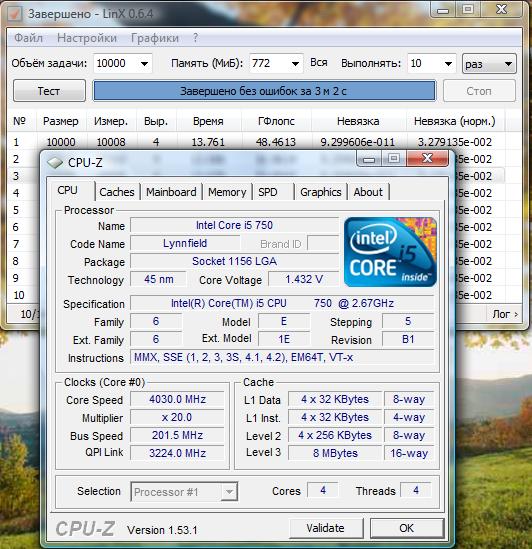This screenshot has height=549, width=532.
Task: Click the Измер. column header
Action: click(111, 121)
